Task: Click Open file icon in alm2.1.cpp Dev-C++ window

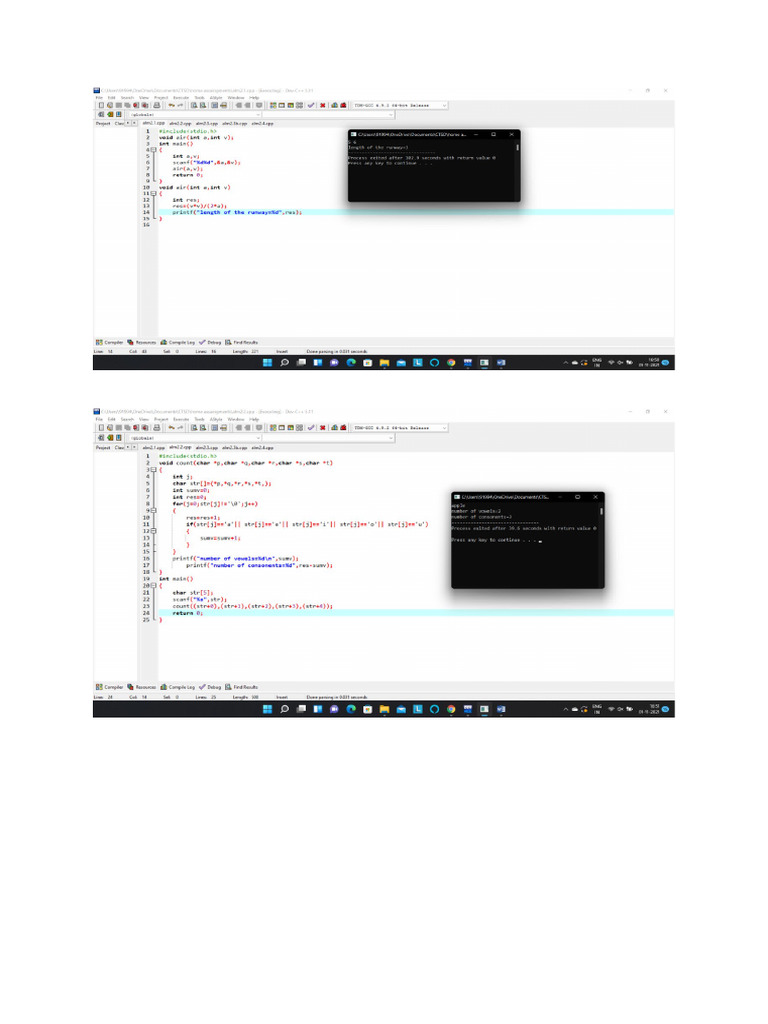Action: tap(110, 105)
